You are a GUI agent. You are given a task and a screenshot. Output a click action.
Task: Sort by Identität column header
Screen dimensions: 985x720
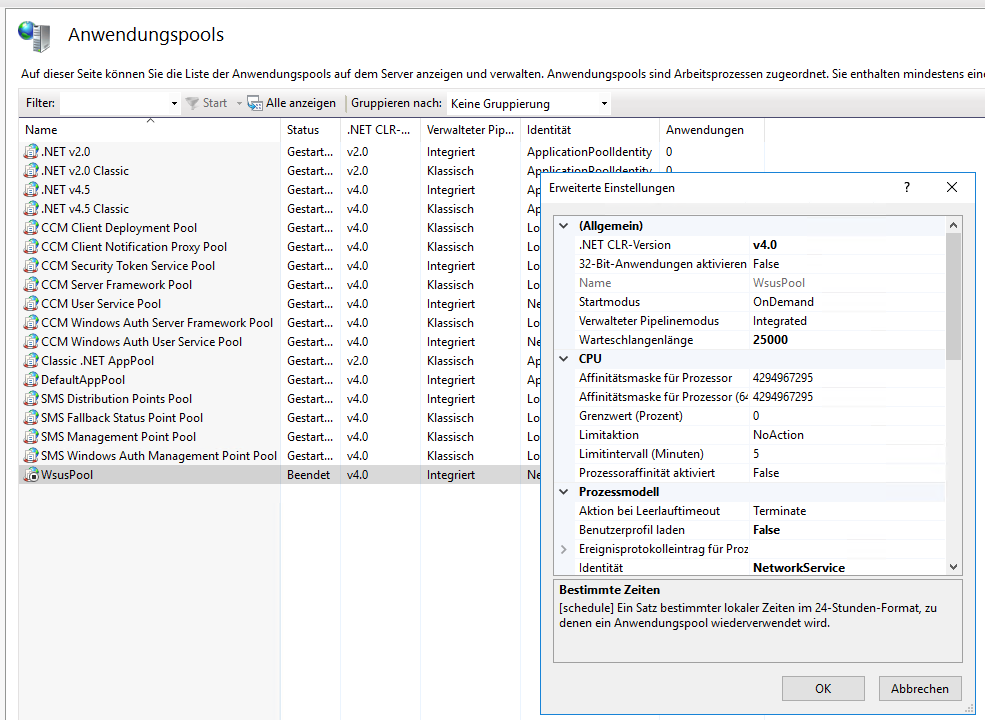pos(590,129)
